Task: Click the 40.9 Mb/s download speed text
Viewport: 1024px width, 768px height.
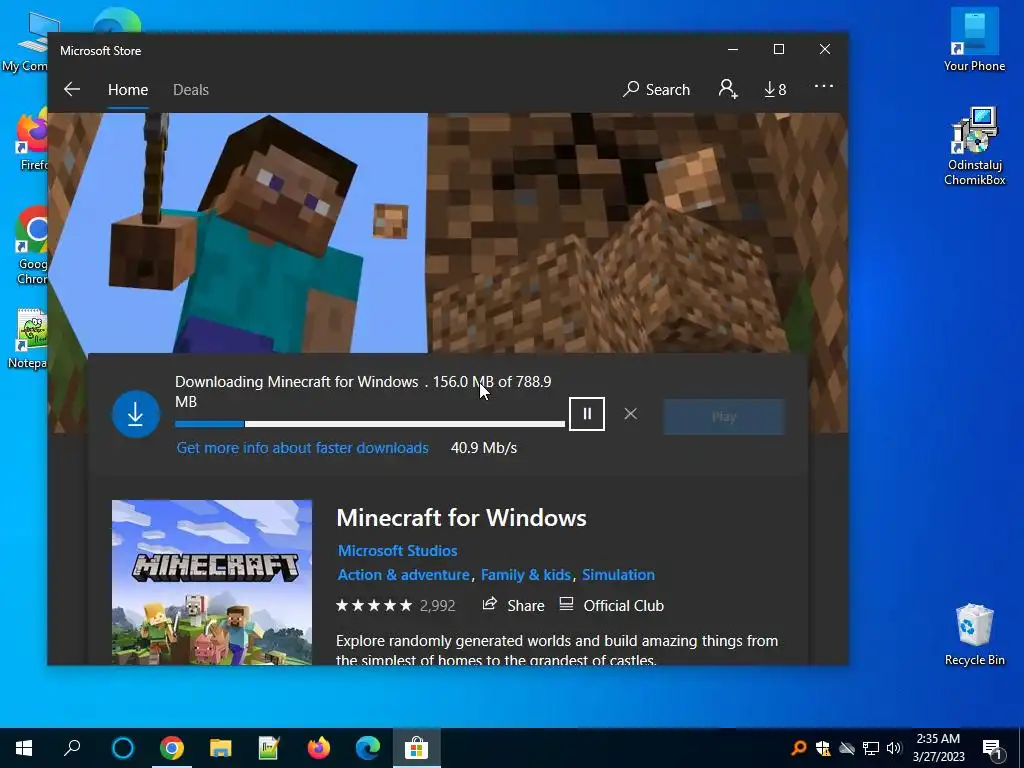Action: coord(484,448)
